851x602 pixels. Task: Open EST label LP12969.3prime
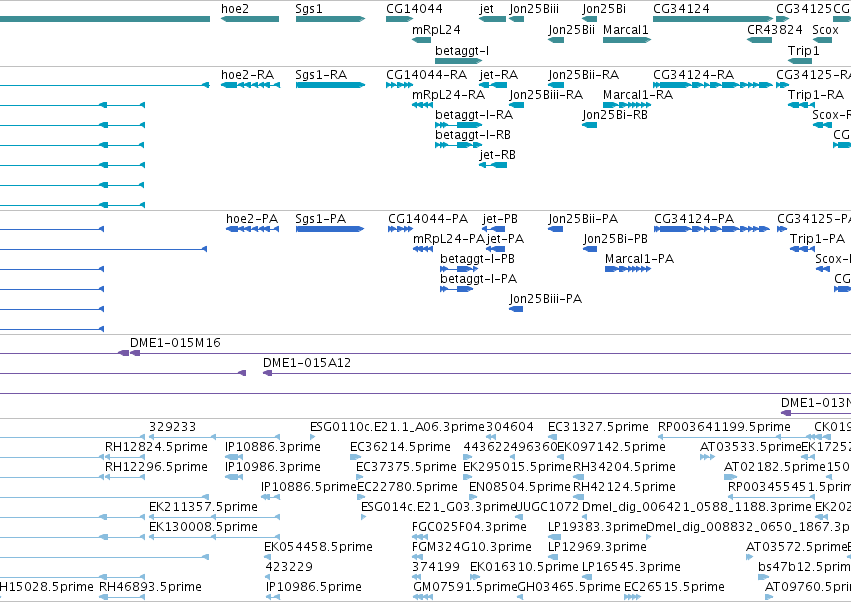coord(598,547)
